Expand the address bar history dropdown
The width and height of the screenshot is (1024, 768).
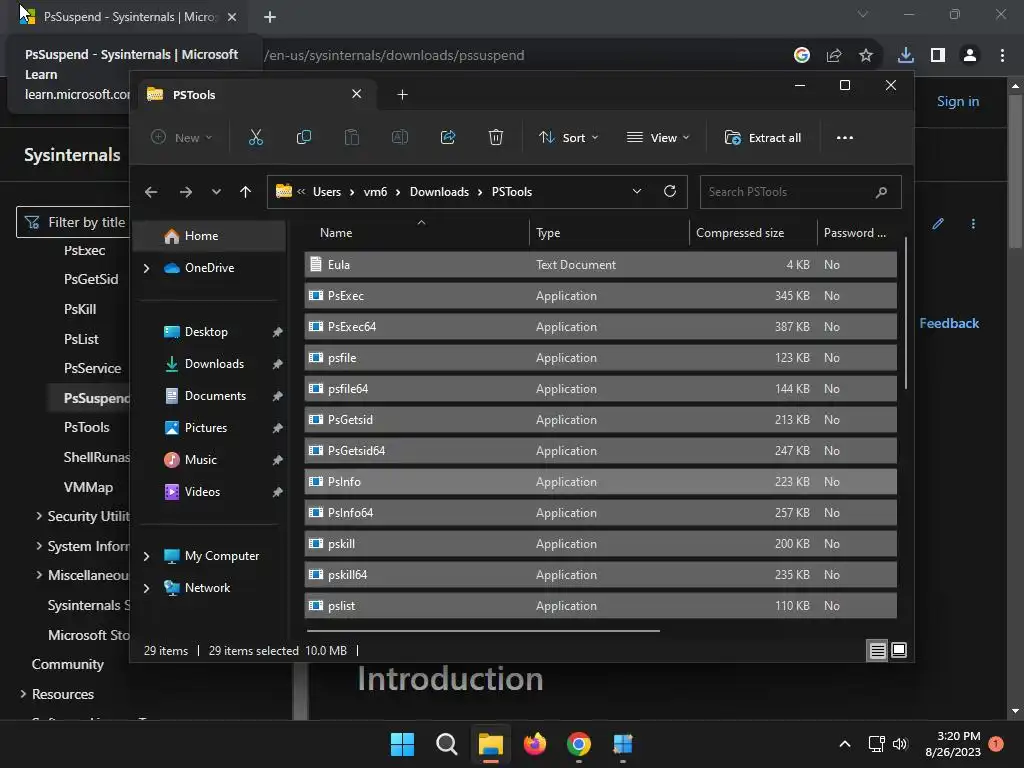coord(637,191)
